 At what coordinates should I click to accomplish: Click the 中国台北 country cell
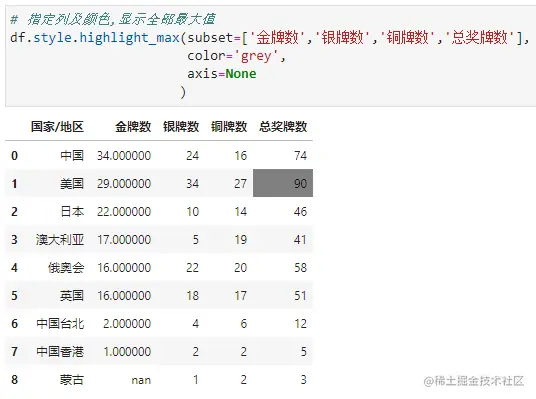click(x=60, y=324)
